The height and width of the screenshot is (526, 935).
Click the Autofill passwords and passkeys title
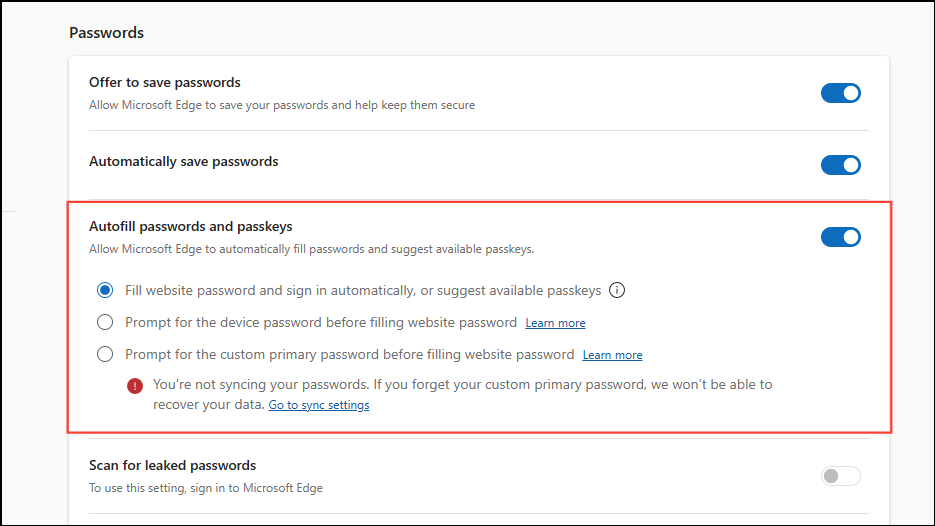point(190,227)
